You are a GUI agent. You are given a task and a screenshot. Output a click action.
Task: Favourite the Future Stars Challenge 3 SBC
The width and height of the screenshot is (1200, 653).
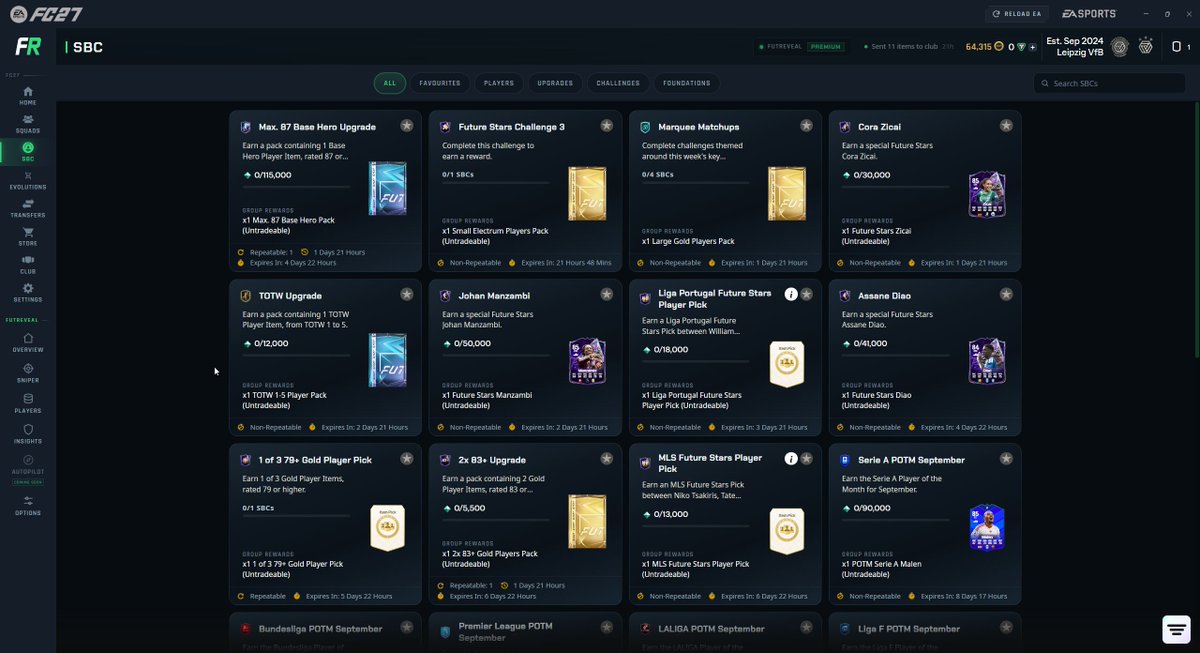[607, 126]
